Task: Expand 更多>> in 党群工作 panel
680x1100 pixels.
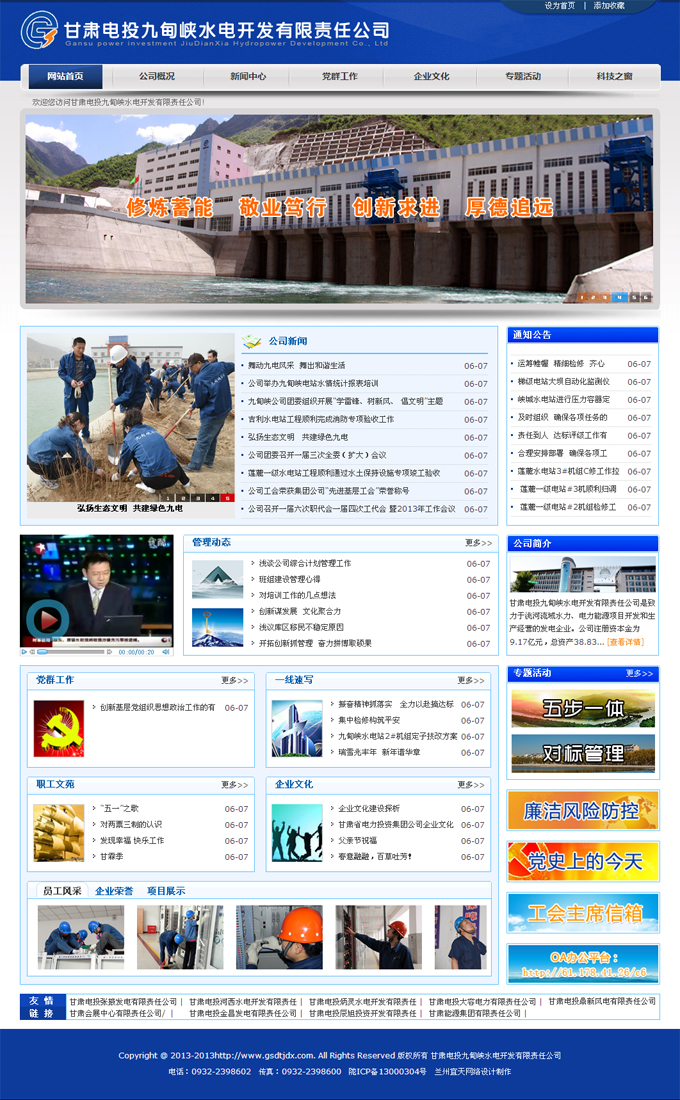Action: [234, 680]
